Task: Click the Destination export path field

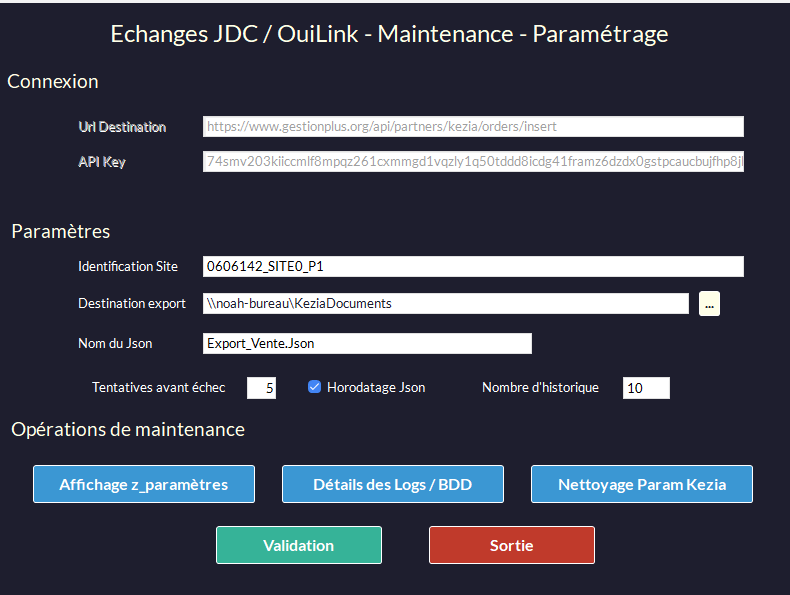Action: pos(445,303)
